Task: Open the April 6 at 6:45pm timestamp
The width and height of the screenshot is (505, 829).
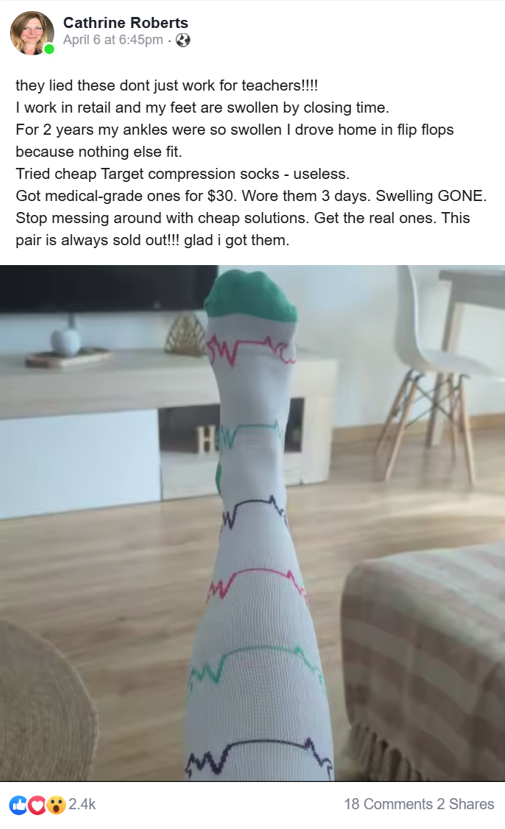Action: (113, 40)
